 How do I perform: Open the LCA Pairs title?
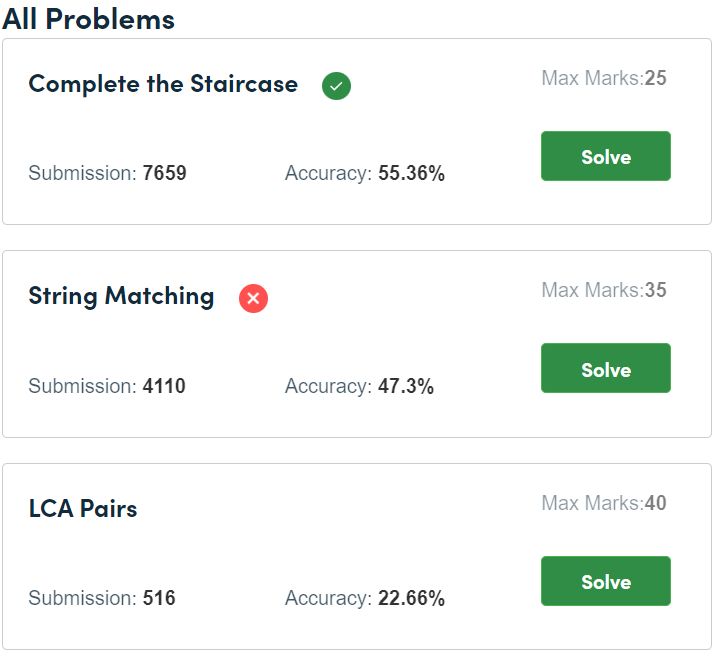(x=83, y=509)
